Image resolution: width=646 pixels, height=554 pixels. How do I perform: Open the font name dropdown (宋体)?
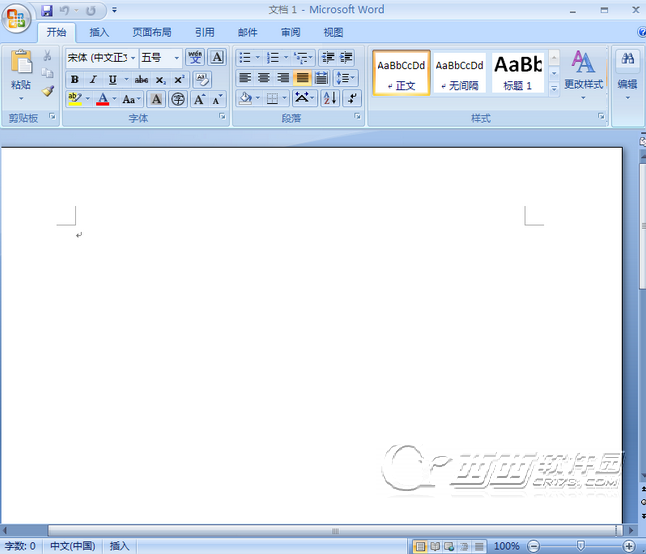point(133,58)
